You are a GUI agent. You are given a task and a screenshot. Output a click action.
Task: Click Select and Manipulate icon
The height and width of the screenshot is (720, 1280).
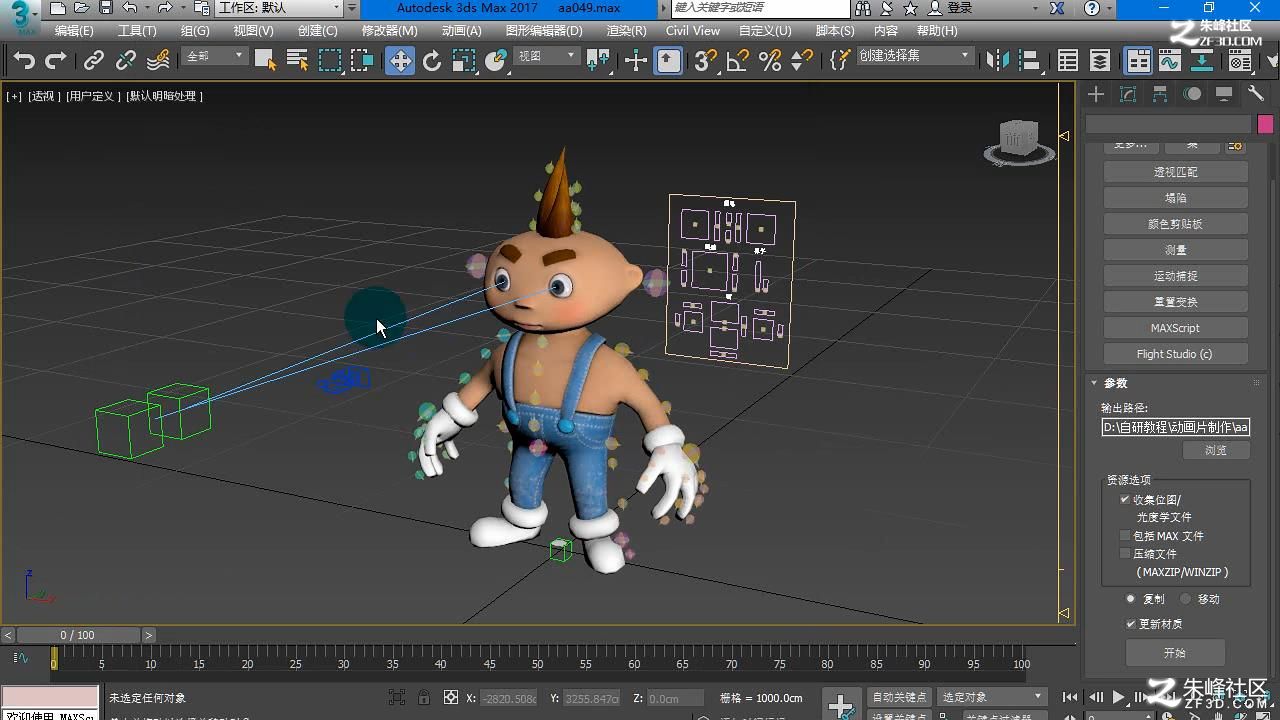click(x=636, y=61)
